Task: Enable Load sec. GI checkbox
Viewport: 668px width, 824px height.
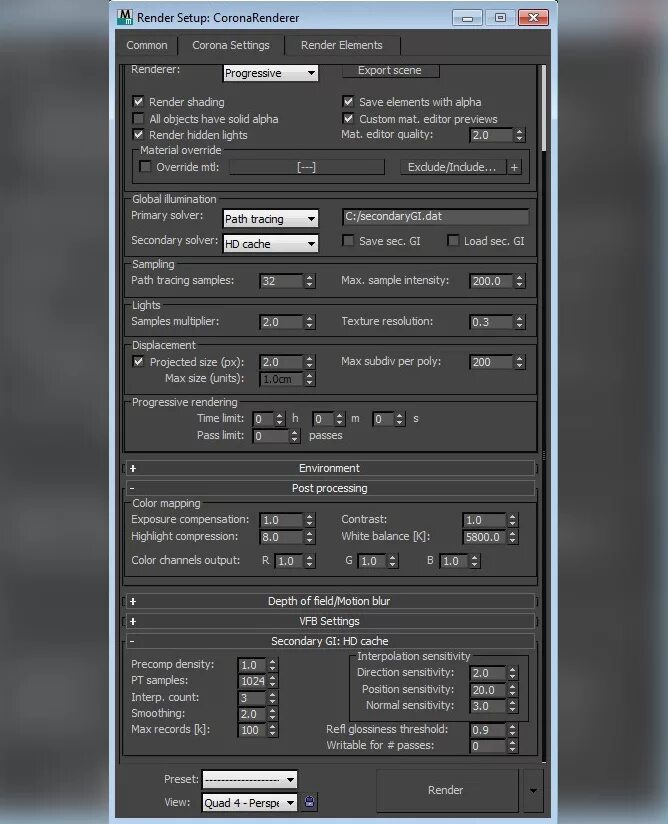Action: (453, 241)
